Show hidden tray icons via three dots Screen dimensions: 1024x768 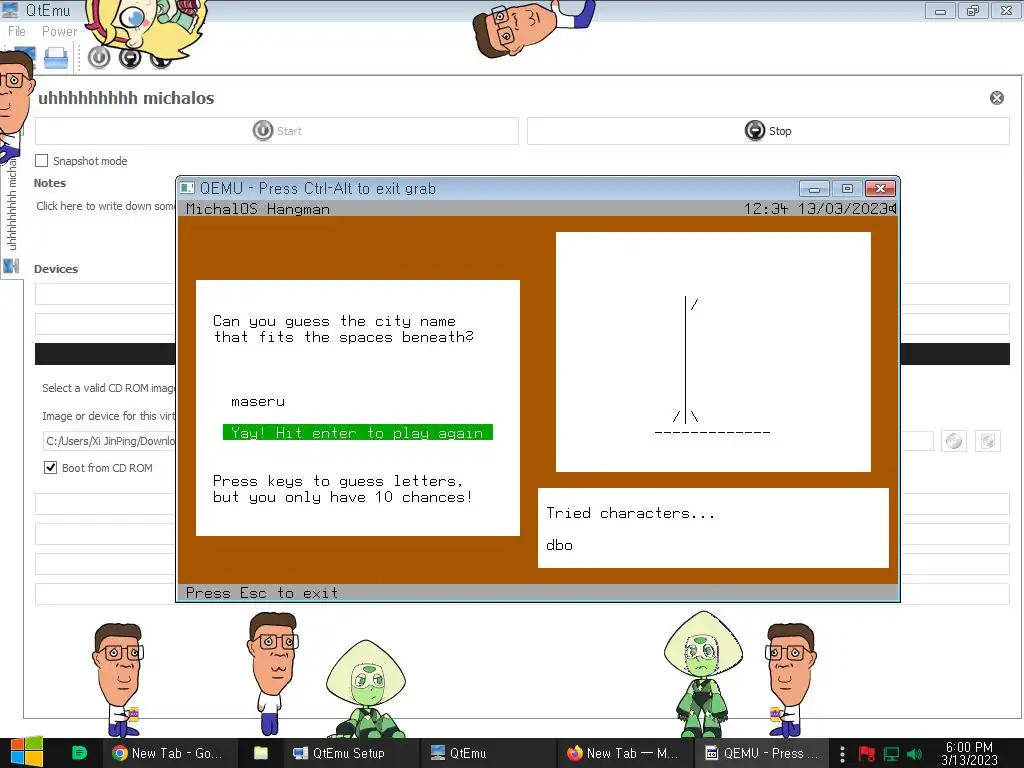(842, 754)
